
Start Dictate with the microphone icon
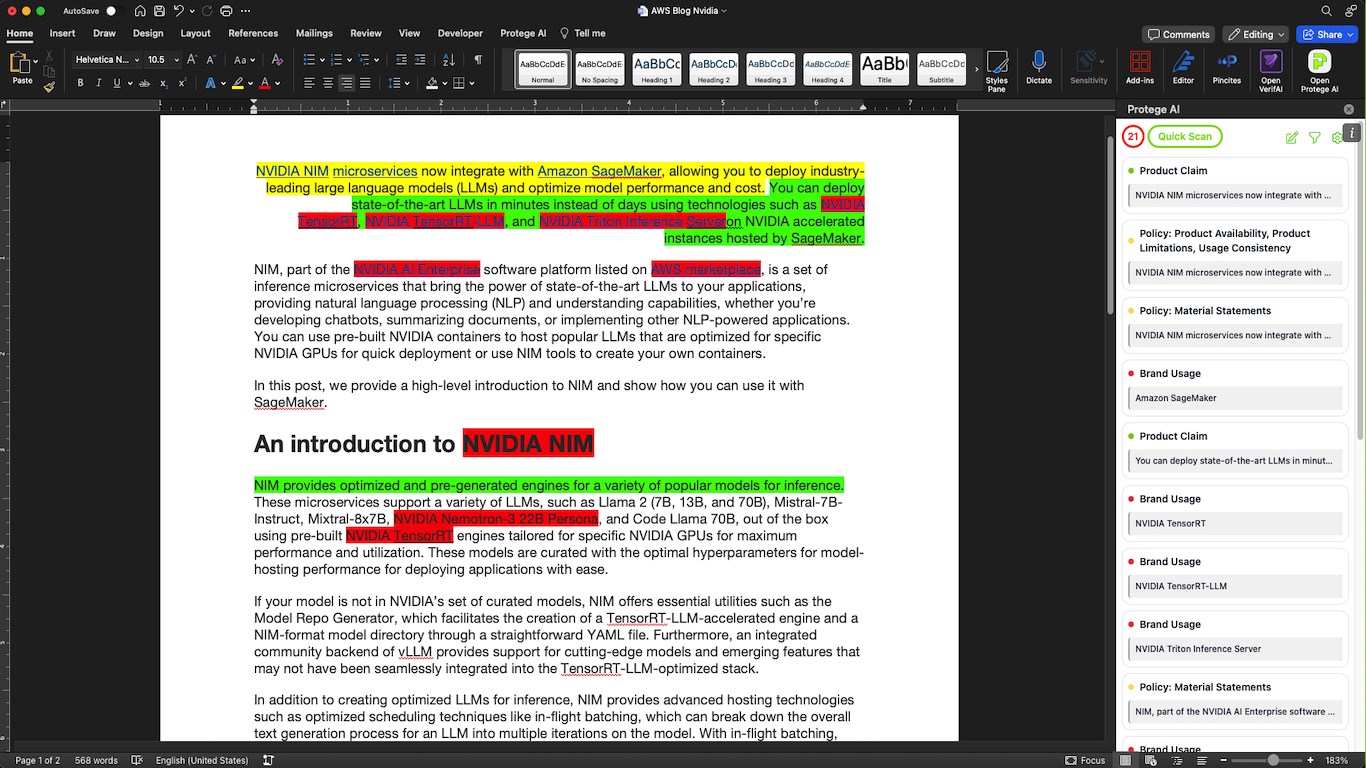click(1039, 68)
